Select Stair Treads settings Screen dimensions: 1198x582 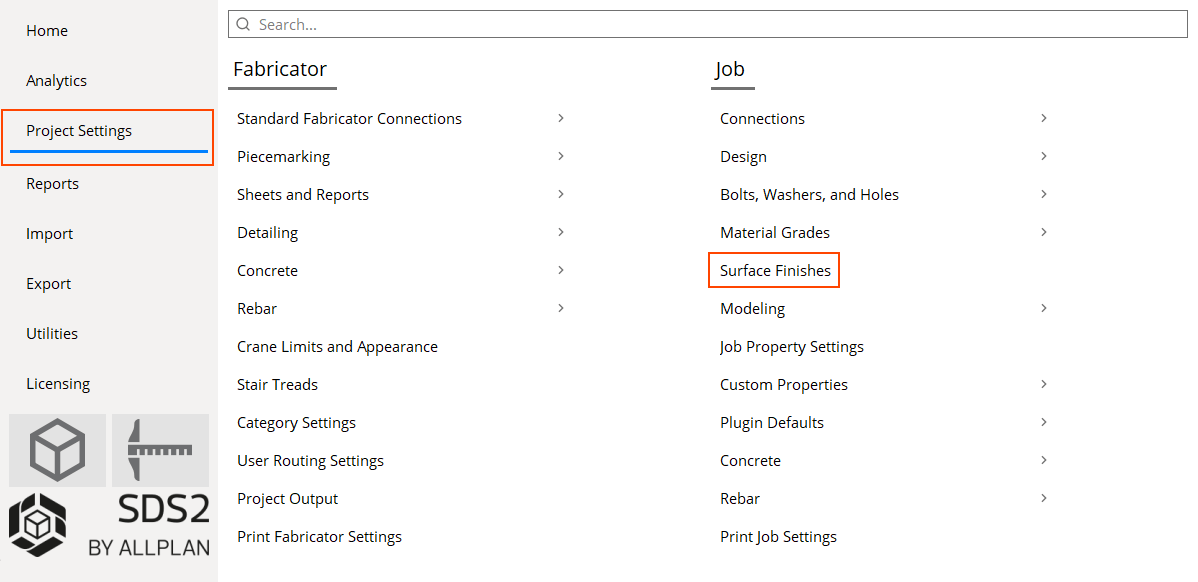277,384
